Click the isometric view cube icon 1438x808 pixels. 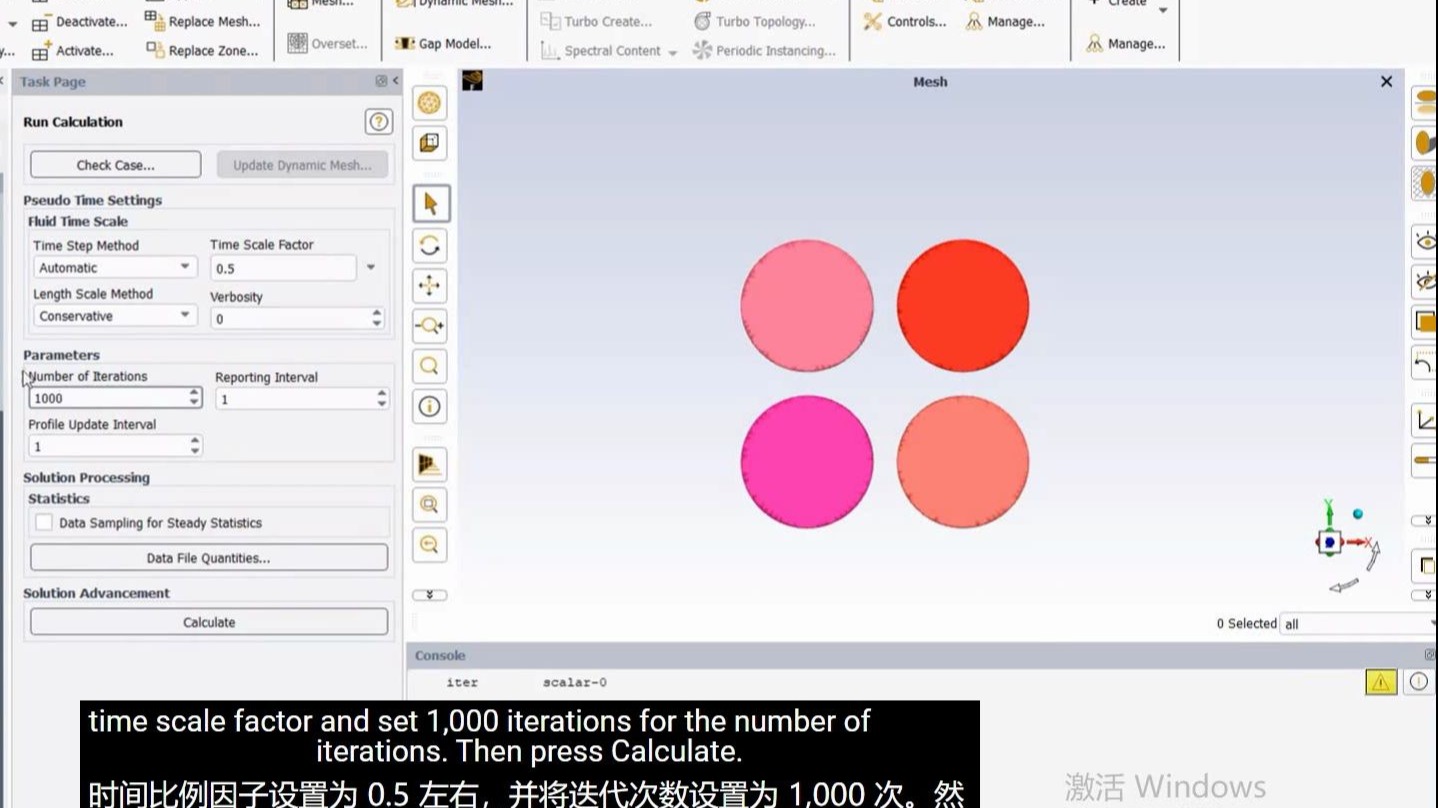point(430,143)
